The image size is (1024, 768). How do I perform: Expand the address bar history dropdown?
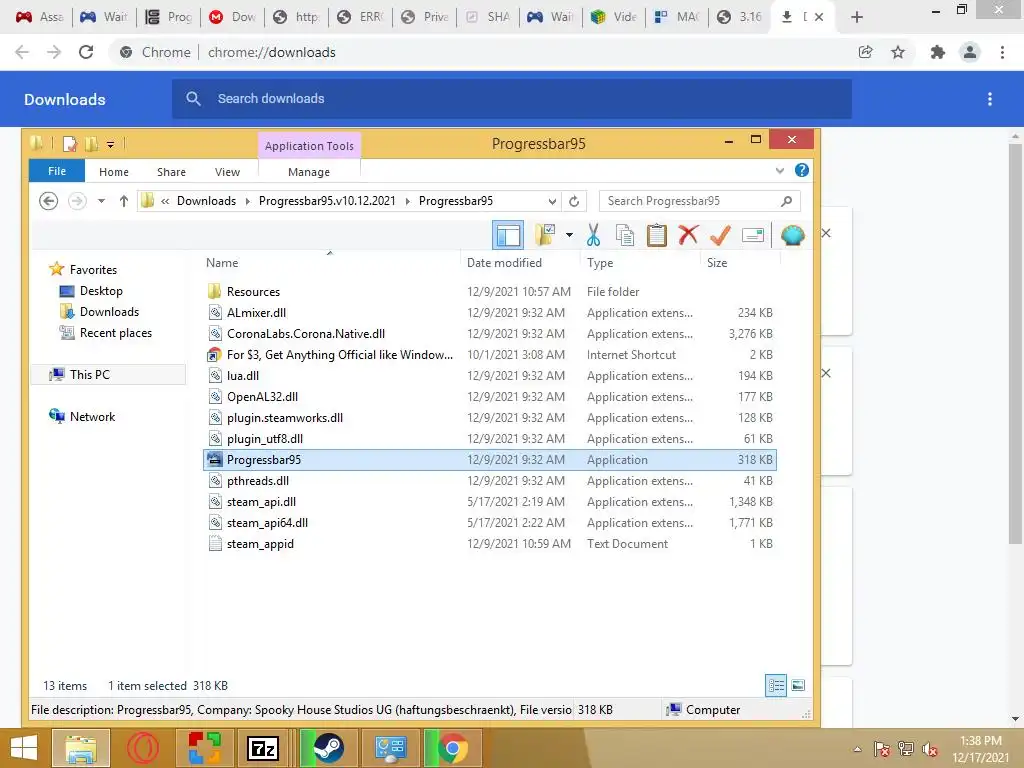(x=552, y=201)
